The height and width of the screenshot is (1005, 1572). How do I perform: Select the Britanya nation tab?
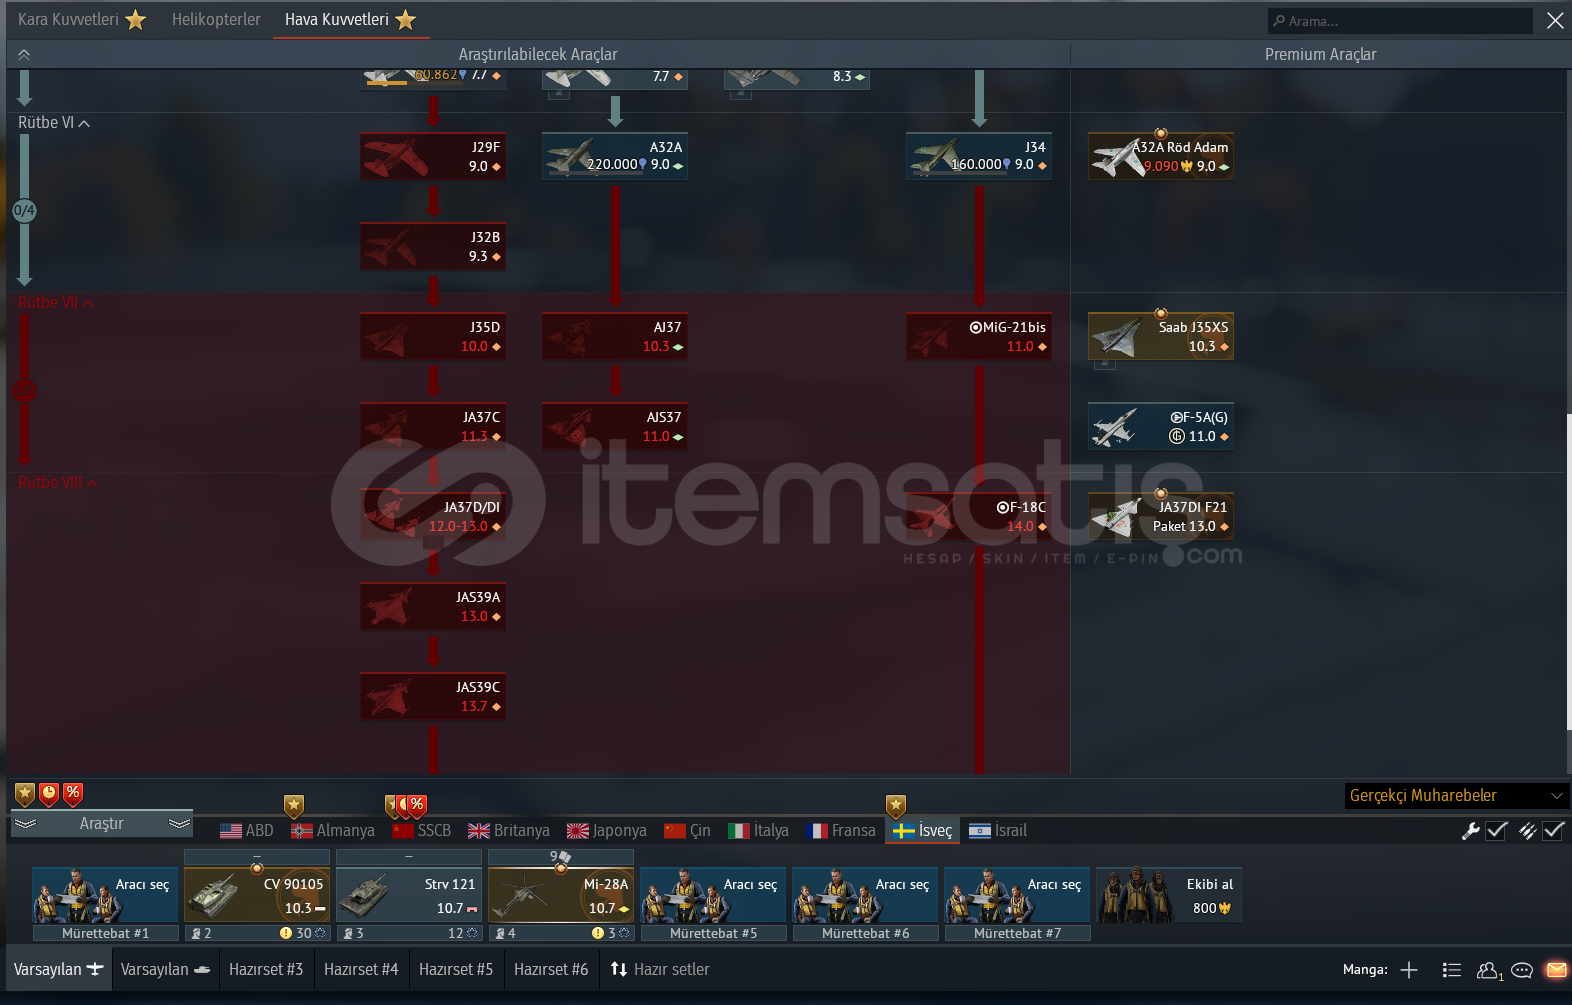(x=509, y=831)
